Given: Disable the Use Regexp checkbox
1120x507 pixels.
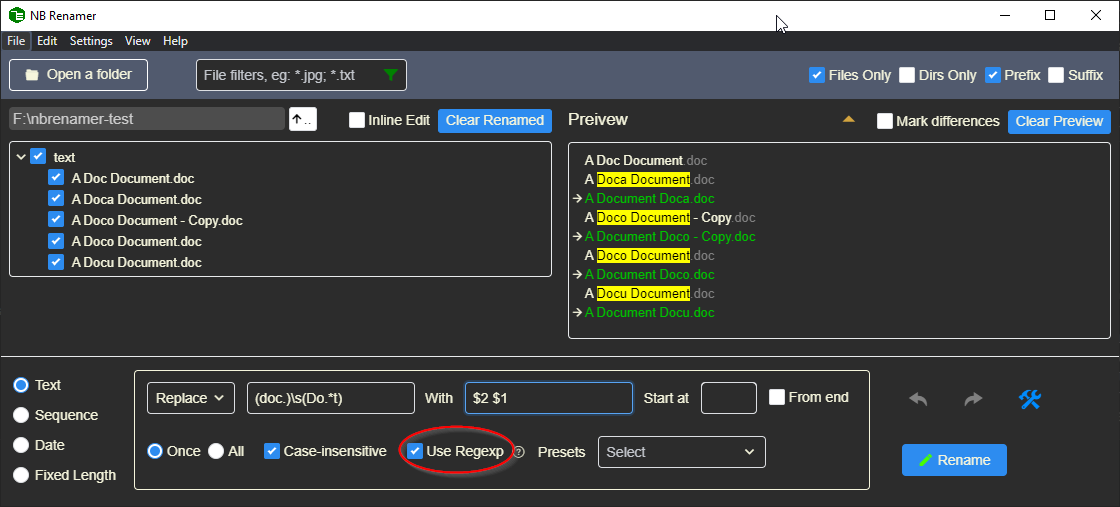Looking at the screenshot, I should (415, 451).
